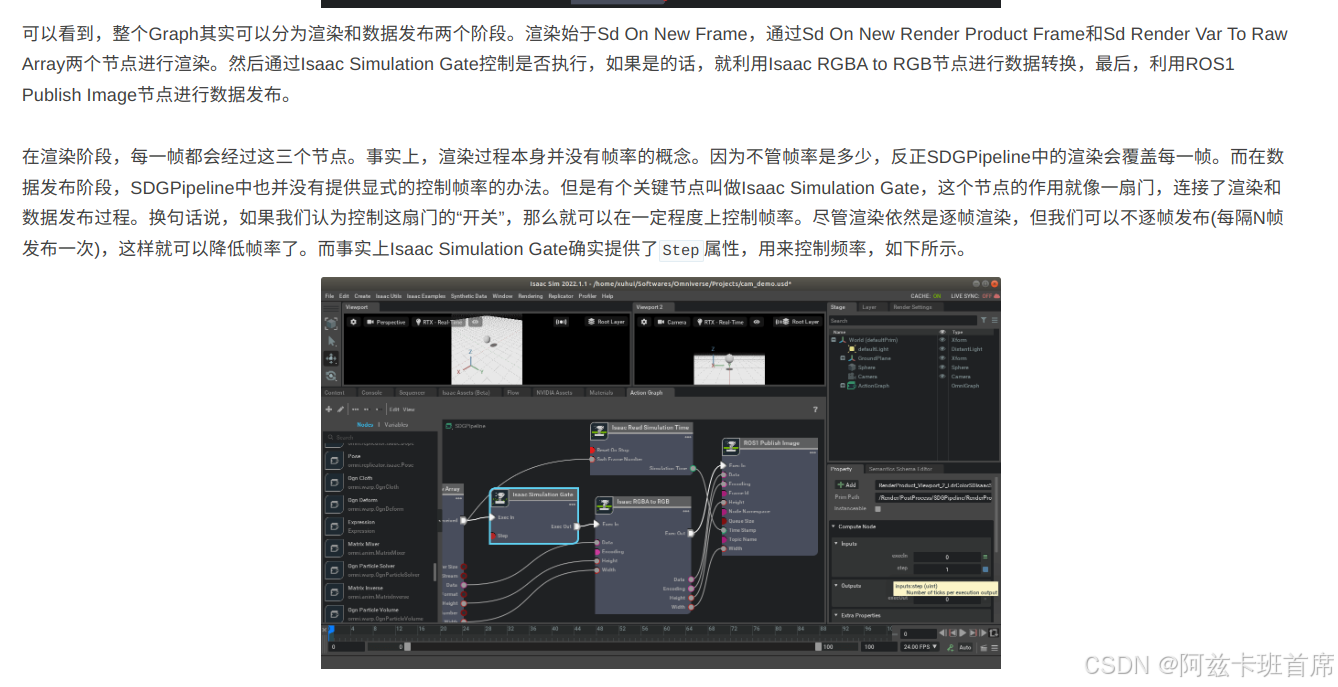Toggle visibility eye for Sphere
Viewport: 1338px width, 687px height.
pyautogui.click(x=942, y=367)
